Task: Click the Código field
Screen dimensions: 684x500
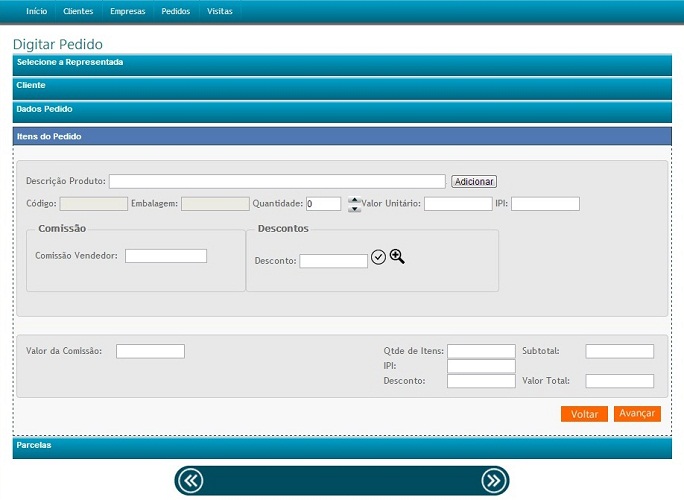Action: [94, 204]
